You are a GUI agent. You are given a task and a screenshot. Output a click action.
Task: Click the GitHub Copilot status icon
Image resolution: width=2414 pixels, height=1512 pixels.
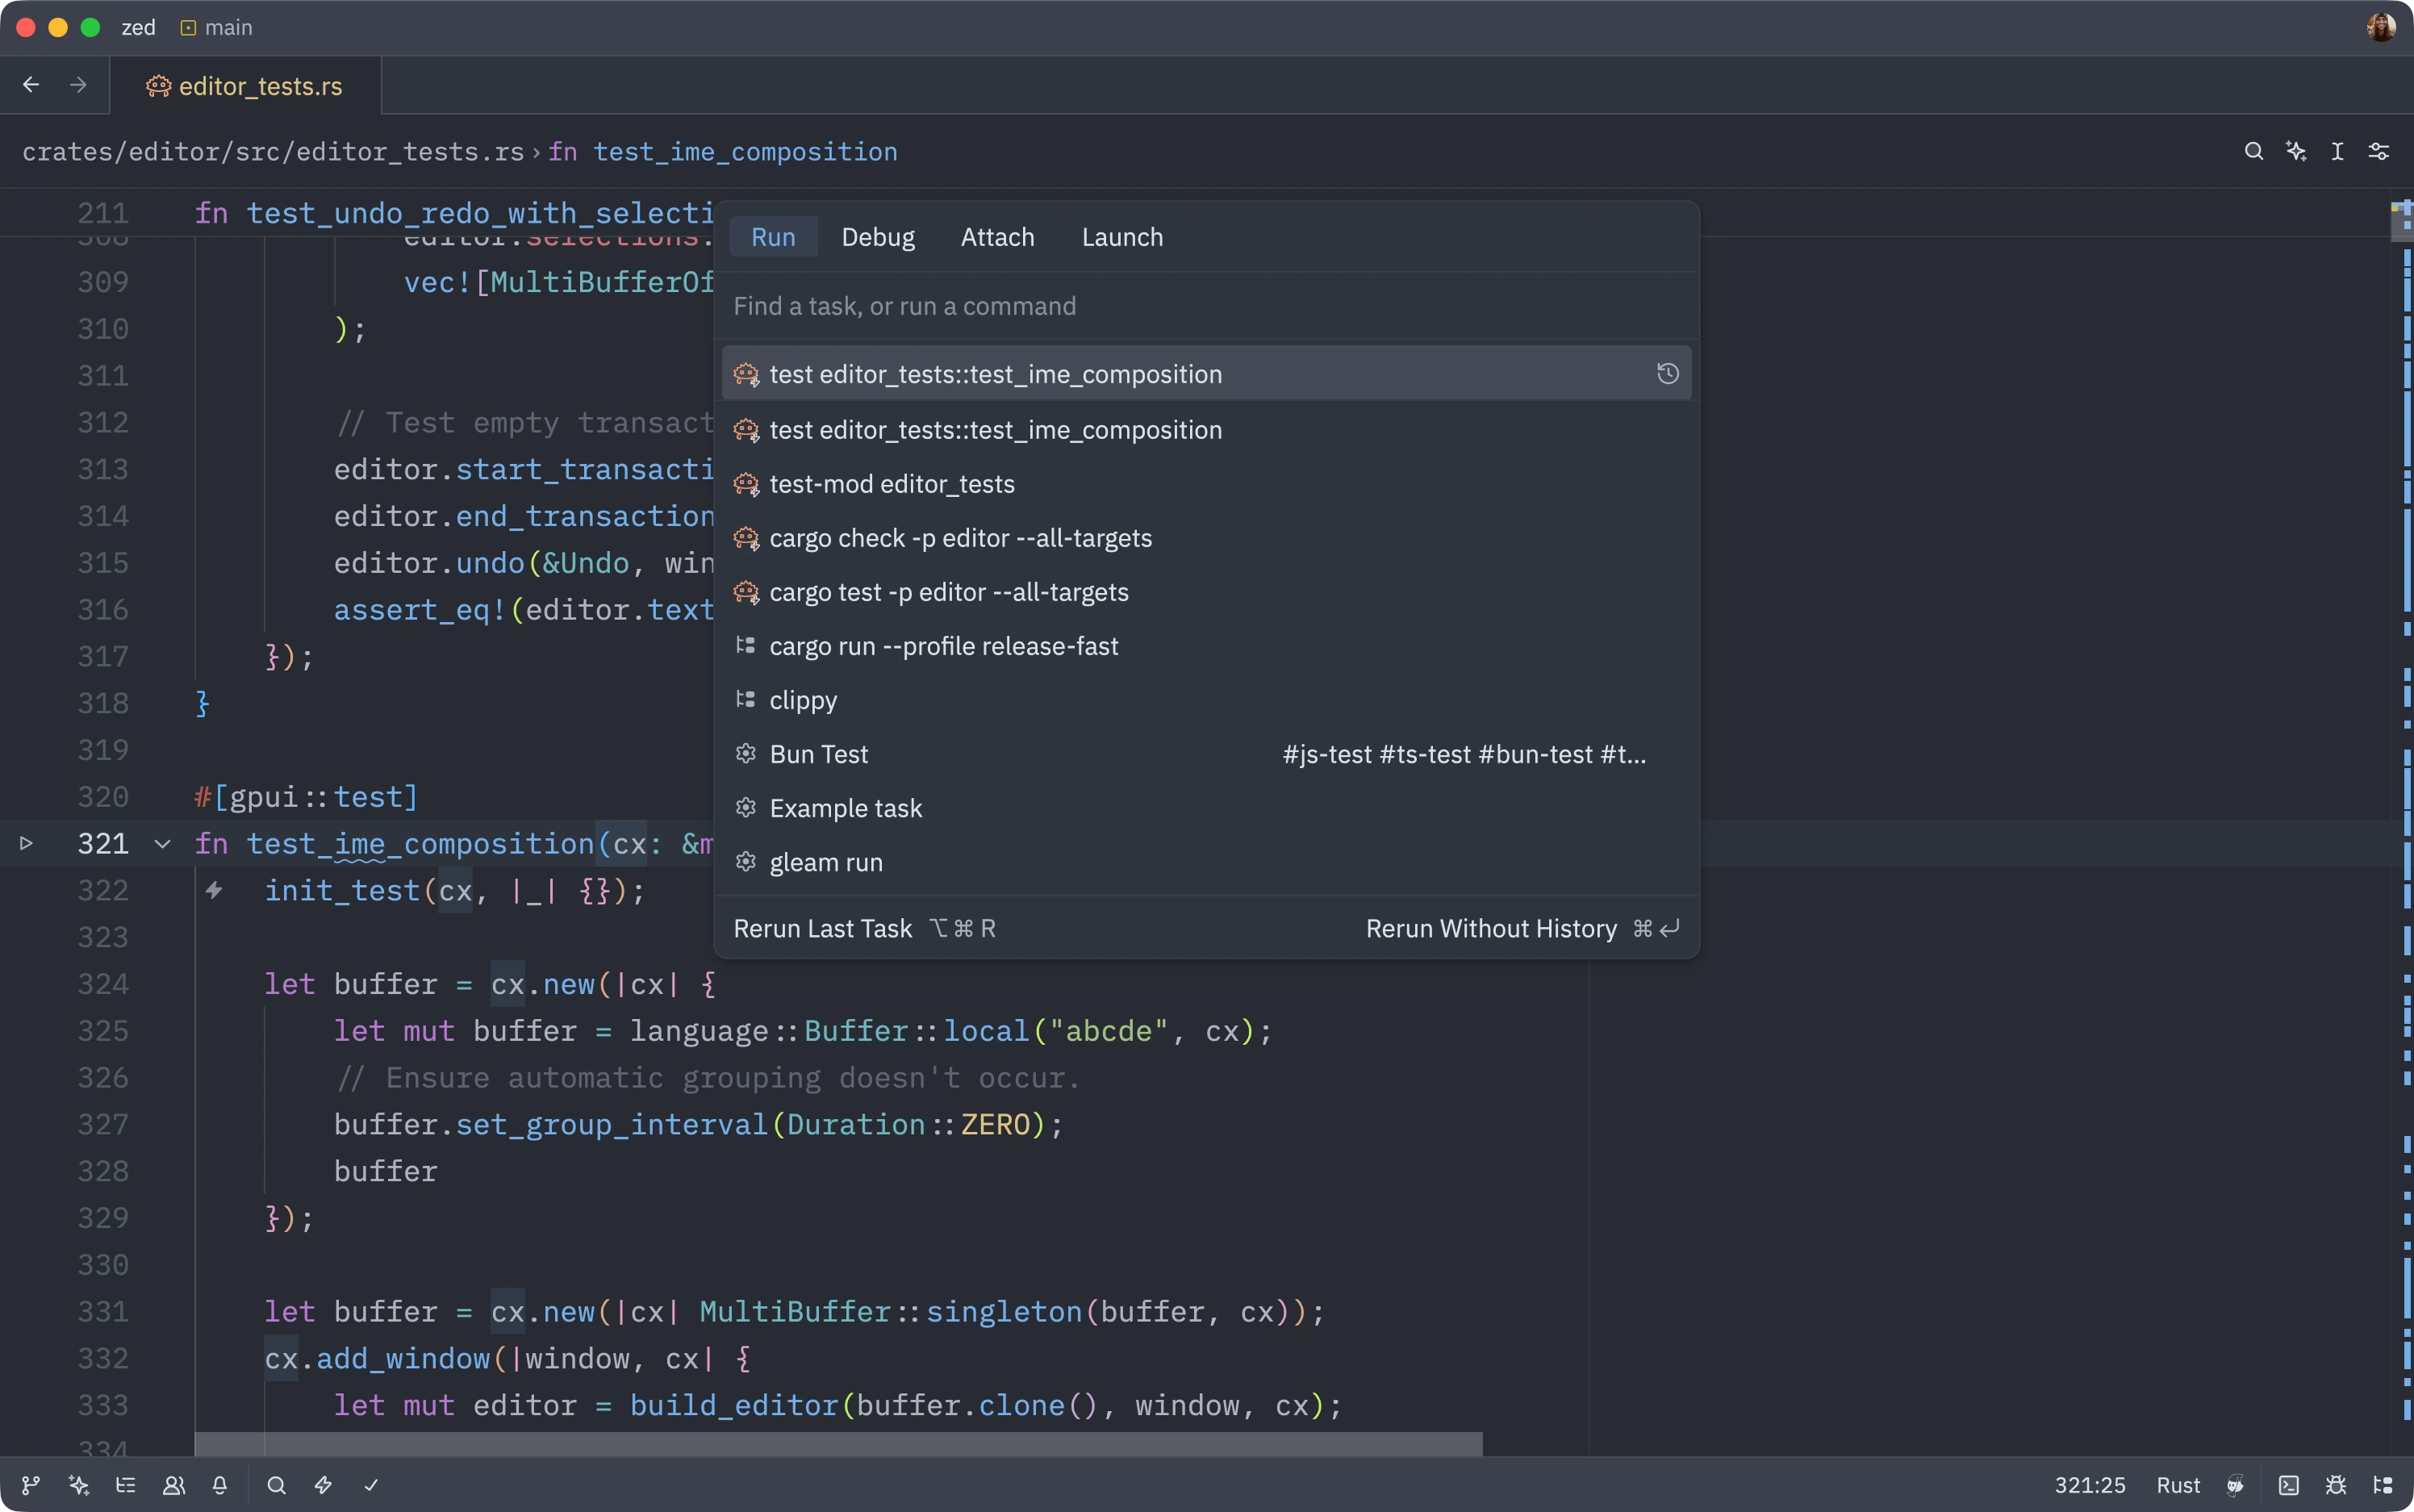[2236, 1485]
